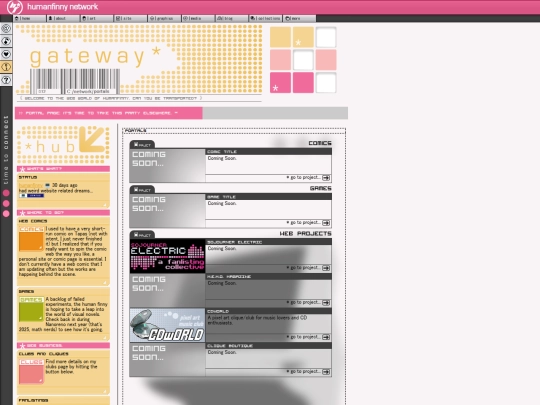Open the art menu tab

97,18
